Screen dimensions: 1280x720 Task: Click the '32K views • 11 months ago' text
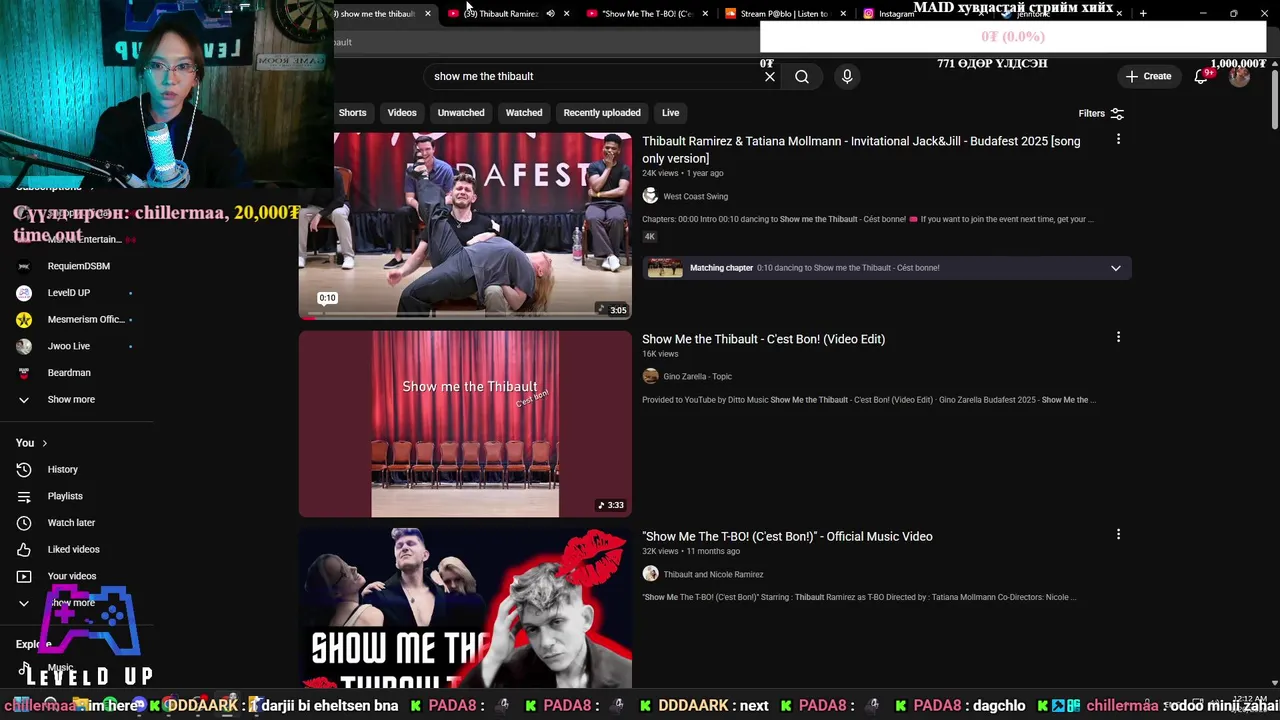click(691, 551)
